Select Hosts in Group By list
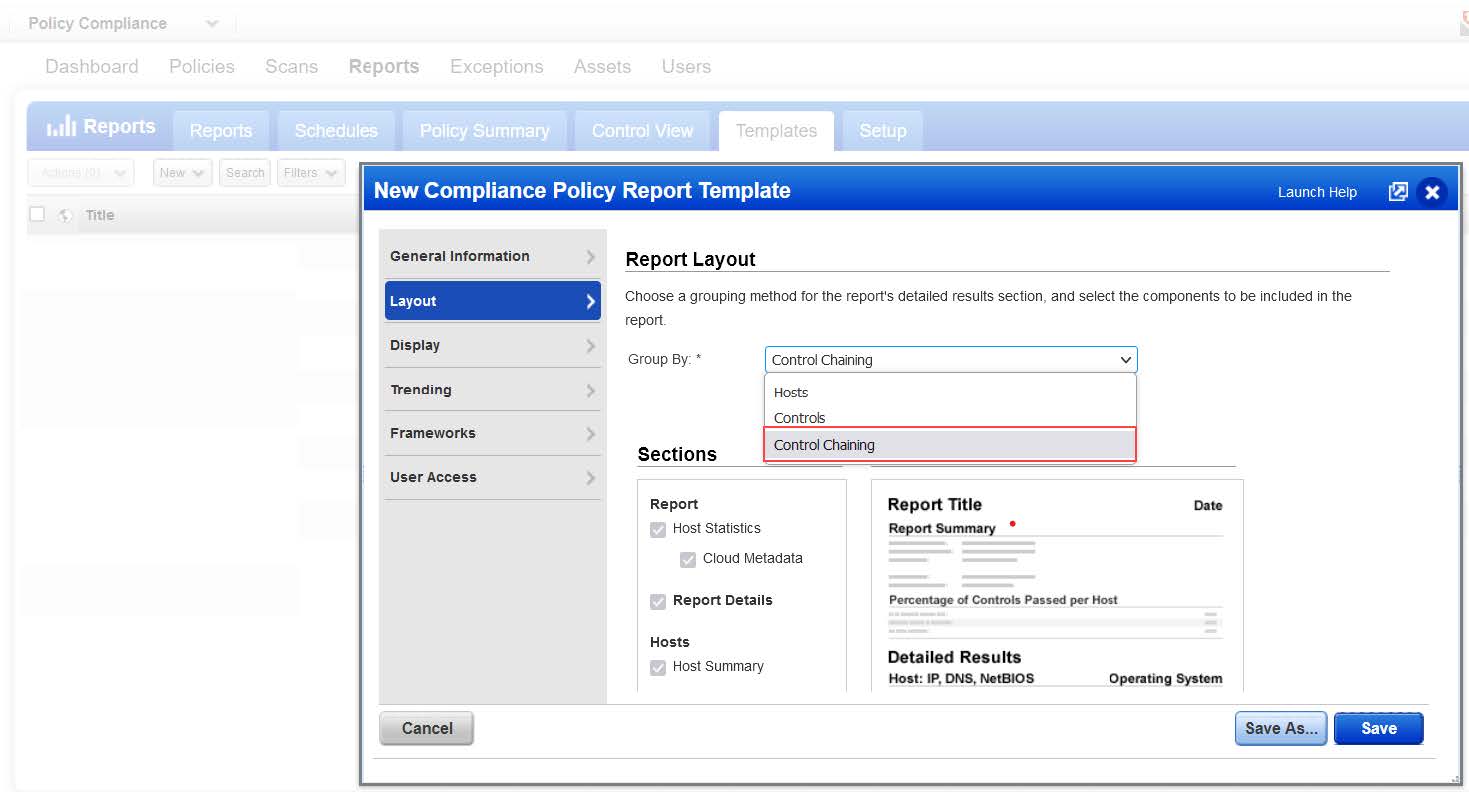 (x=950, y=393)
